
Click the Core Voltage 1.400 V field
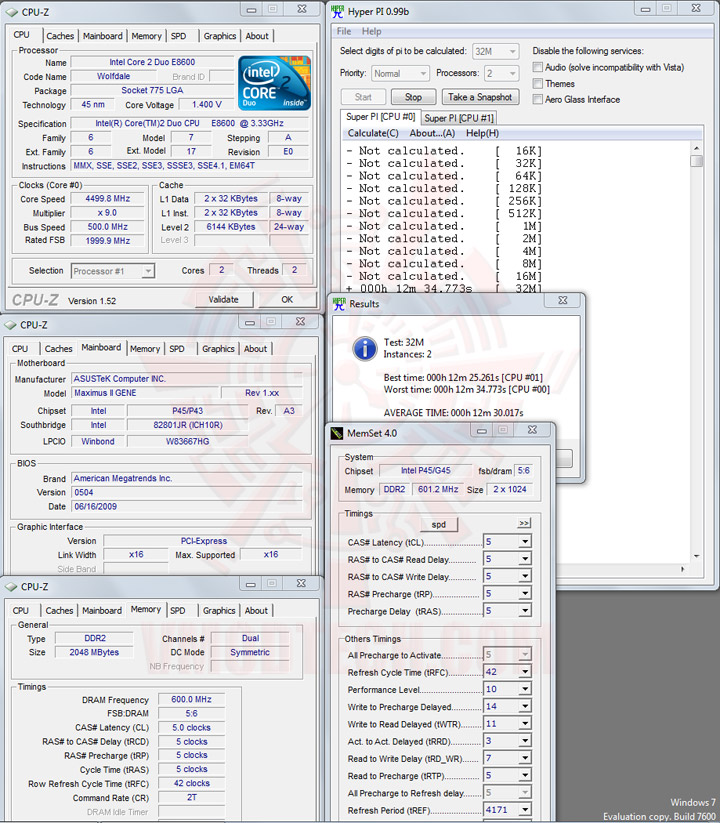(206, 104)
